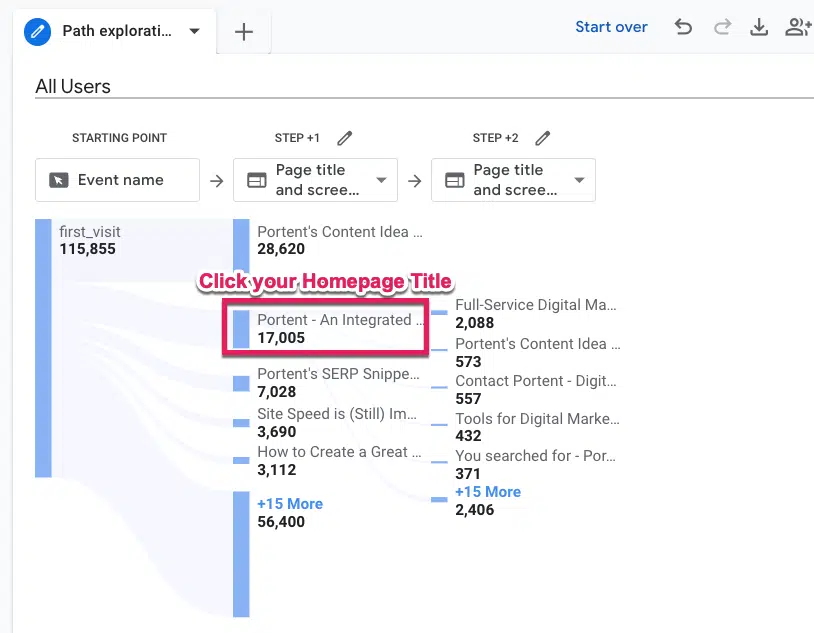Click the 2,406 count value

point(474,510)
